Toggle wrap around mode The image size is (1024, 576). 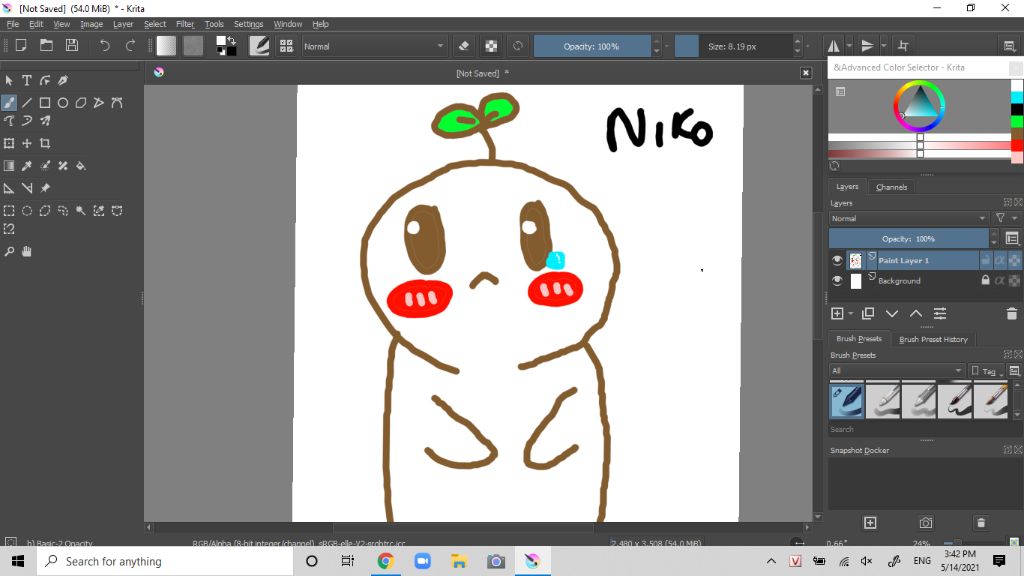[903, 46]
